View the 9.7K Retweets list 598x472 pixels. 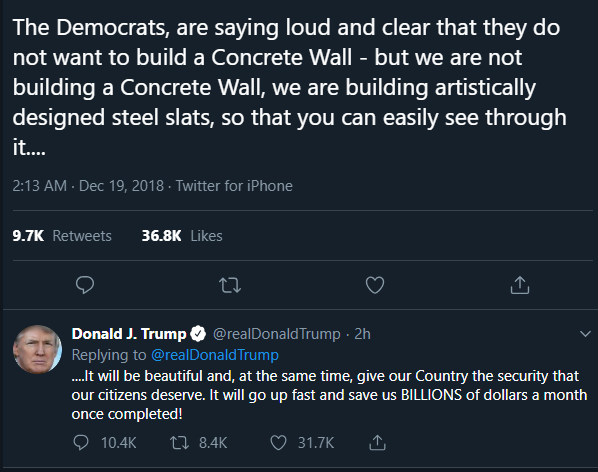point(62,236)
